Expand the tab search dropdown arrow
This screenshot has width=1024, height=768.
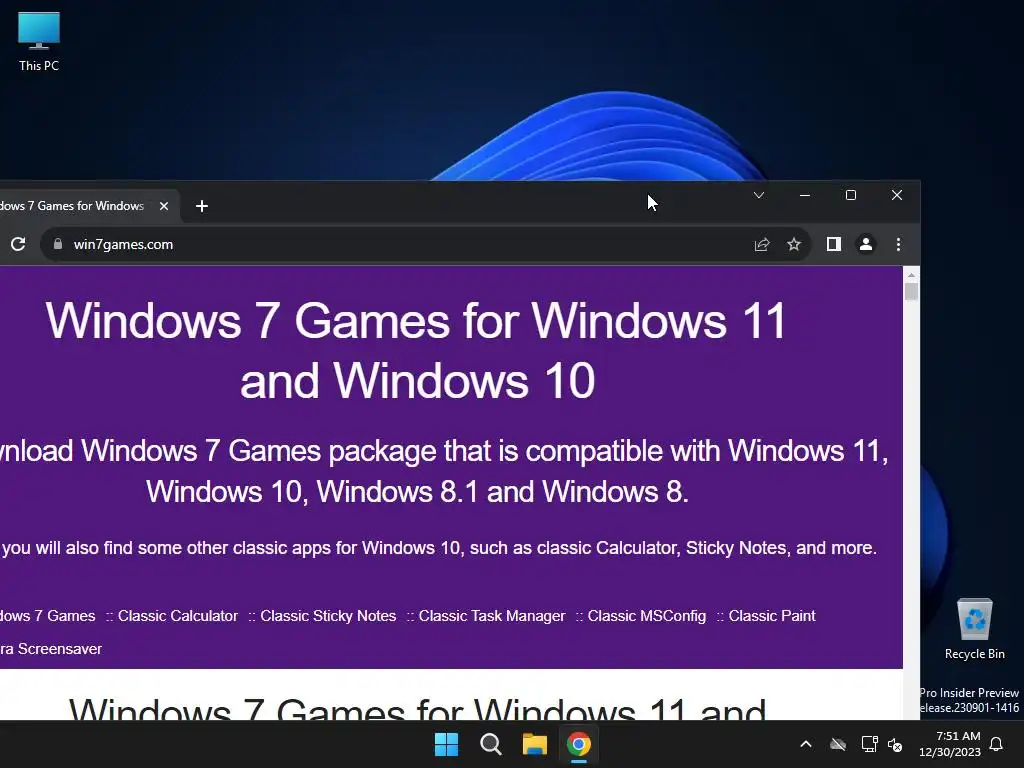[x=759, y=195]
